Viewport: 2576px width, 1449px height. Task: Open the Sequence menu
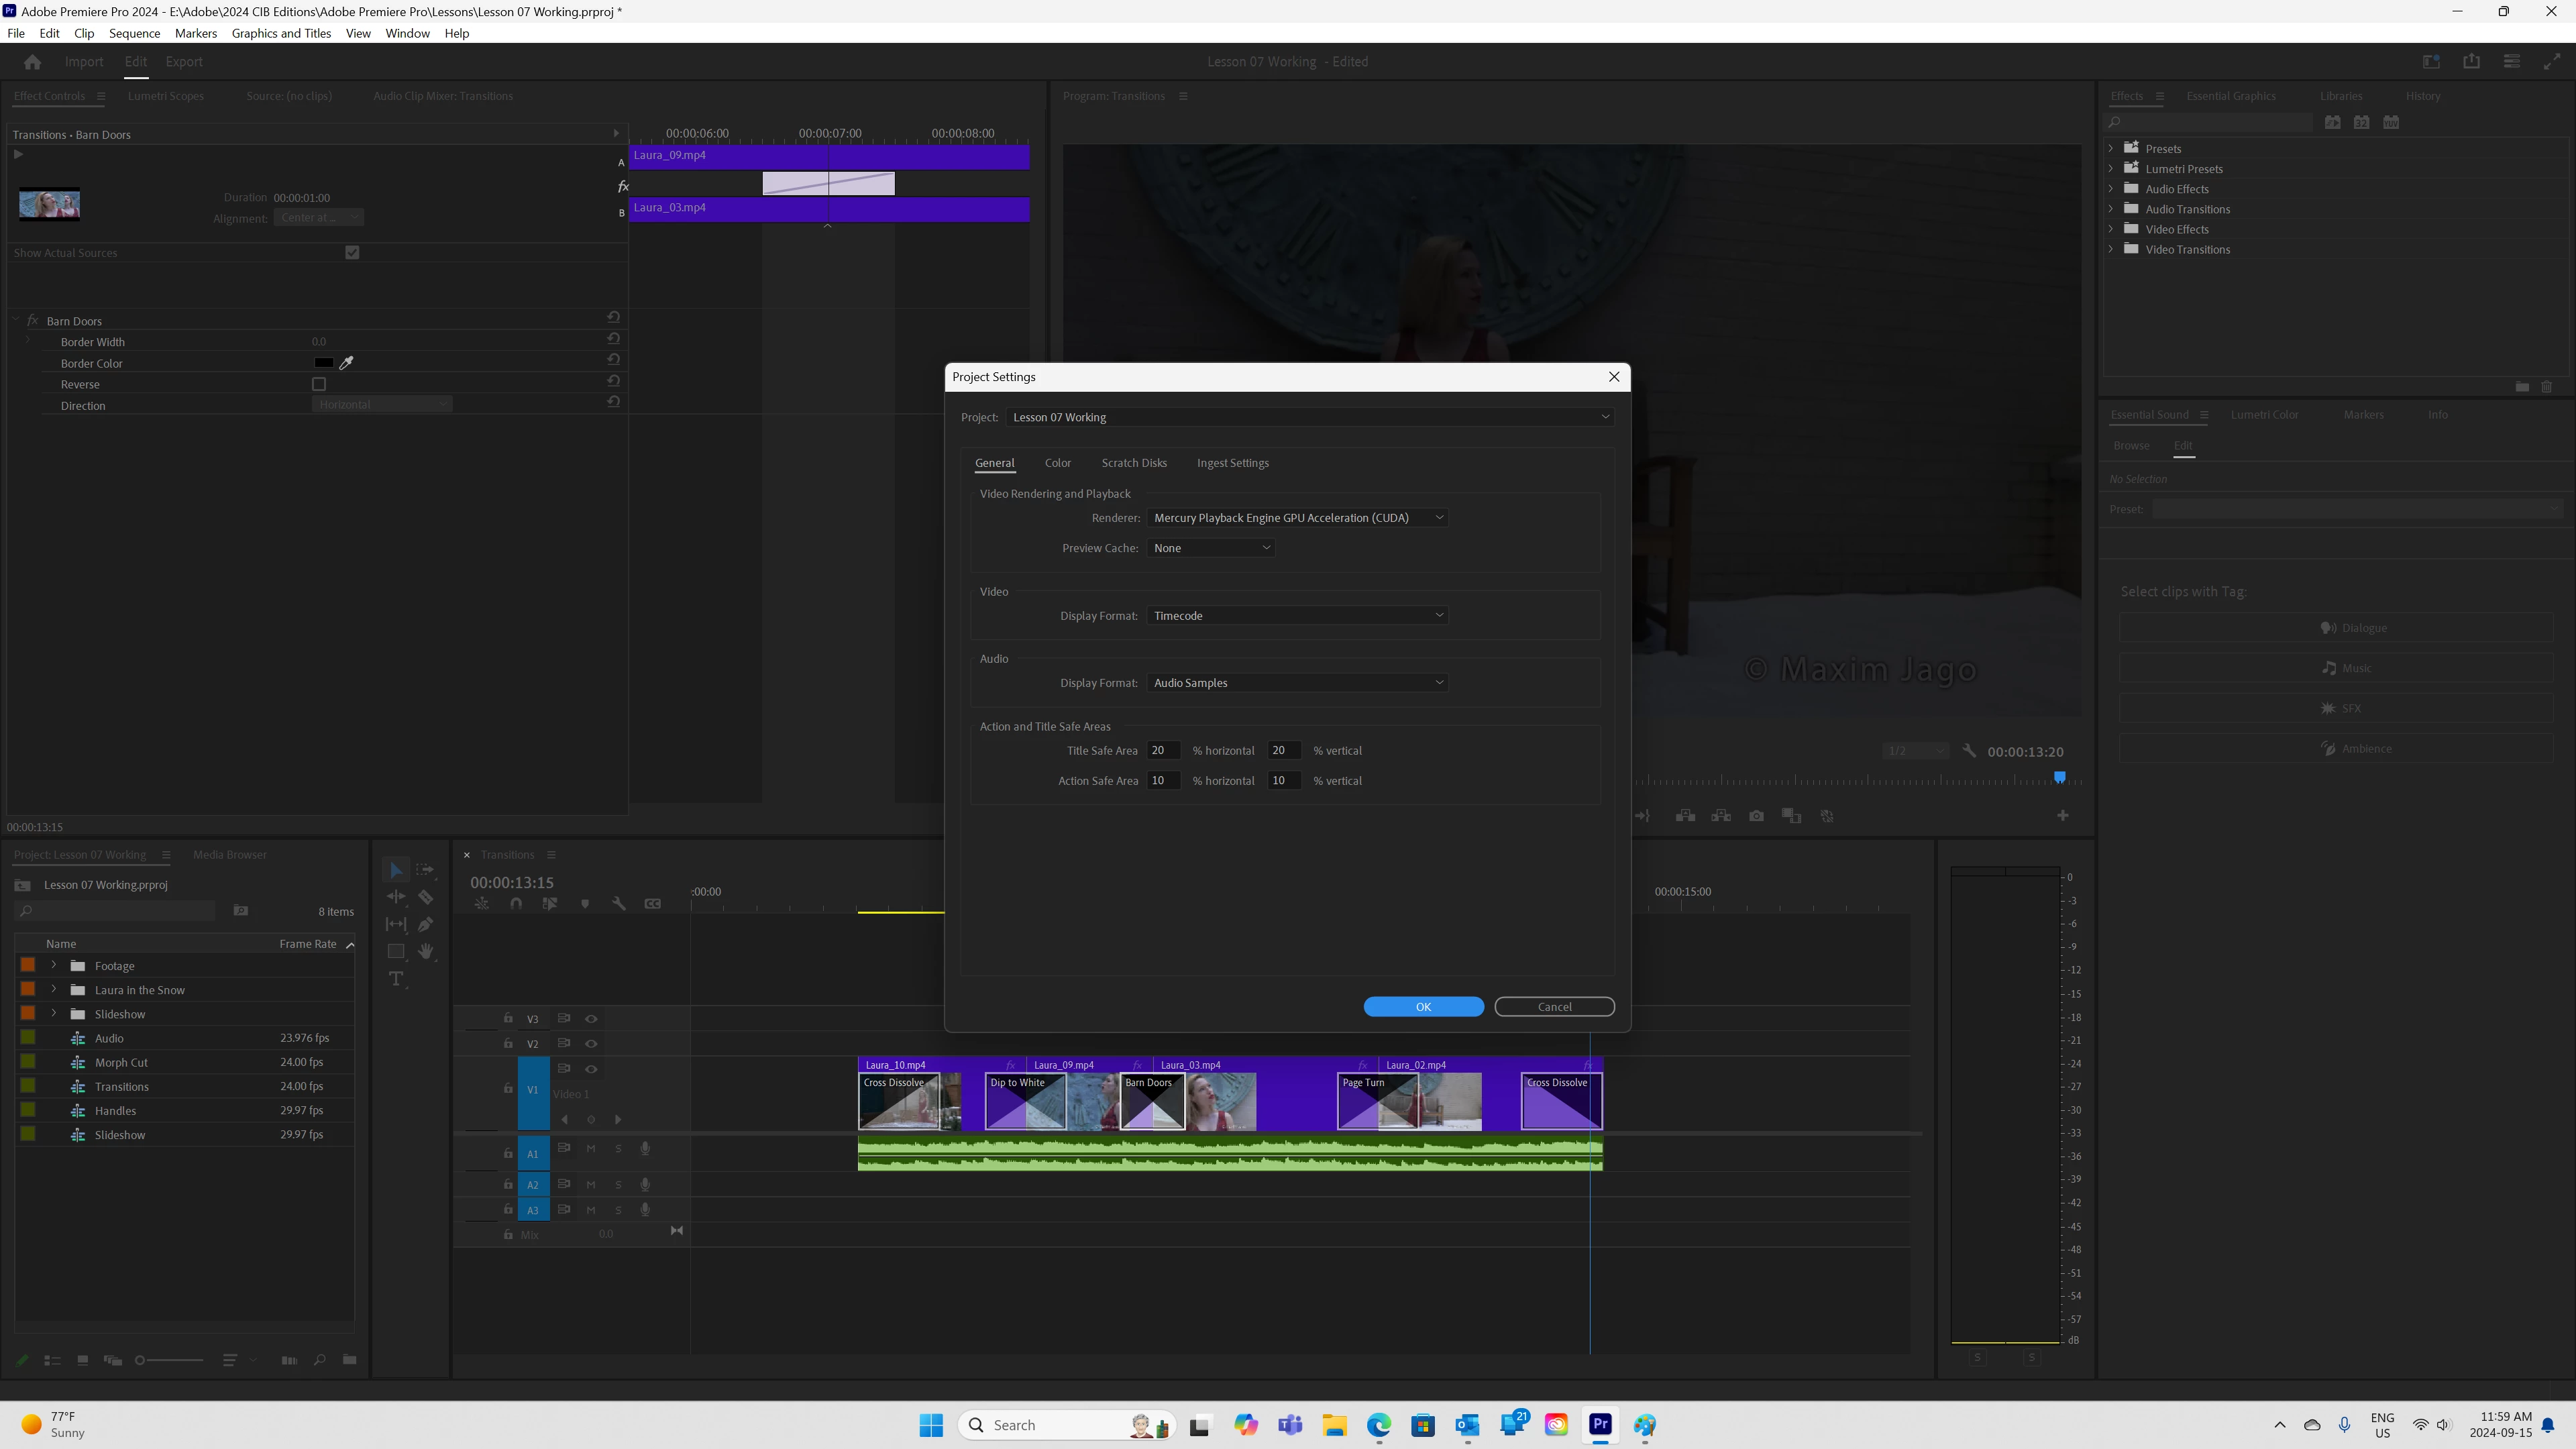click(134, 33)
